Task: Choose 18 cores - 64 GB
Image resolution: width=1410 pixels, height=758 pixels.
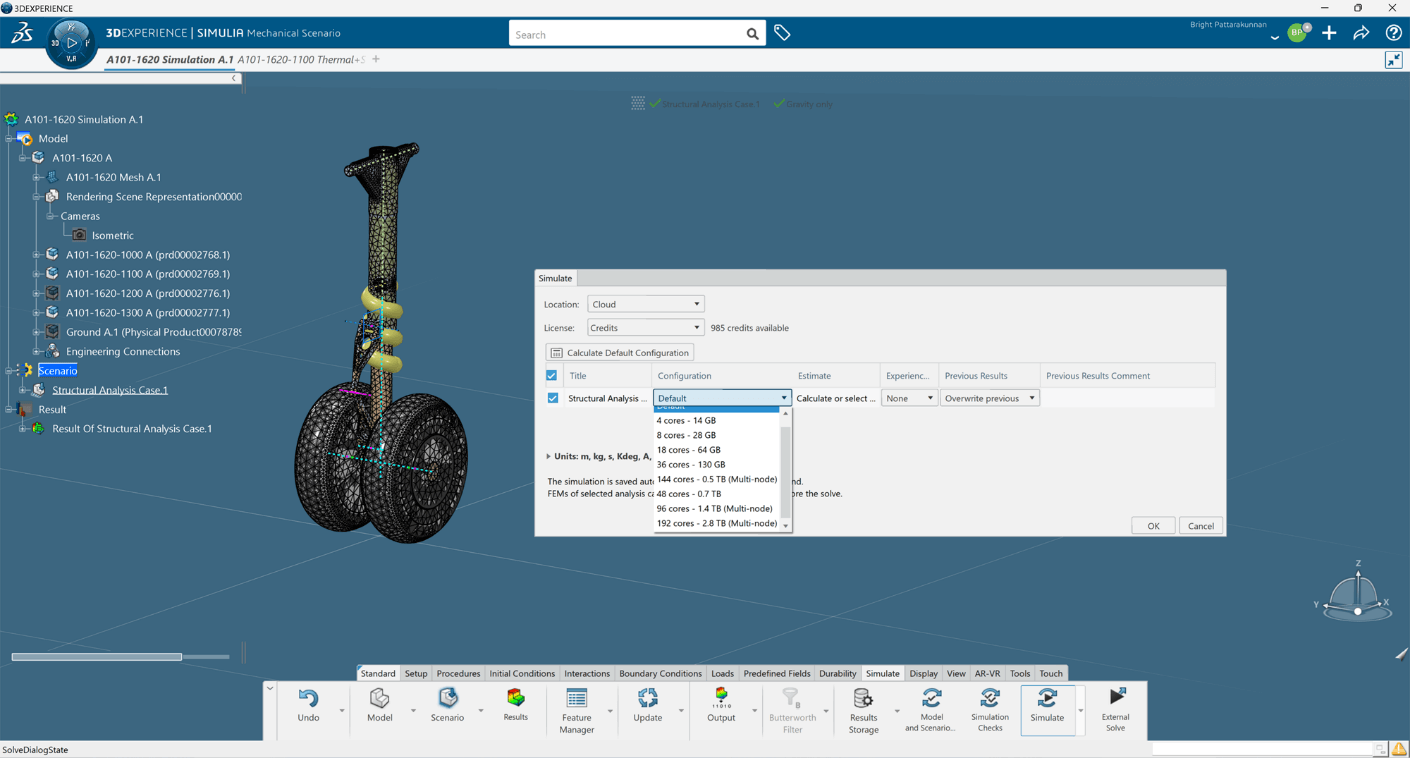Action: coord(716,450)
